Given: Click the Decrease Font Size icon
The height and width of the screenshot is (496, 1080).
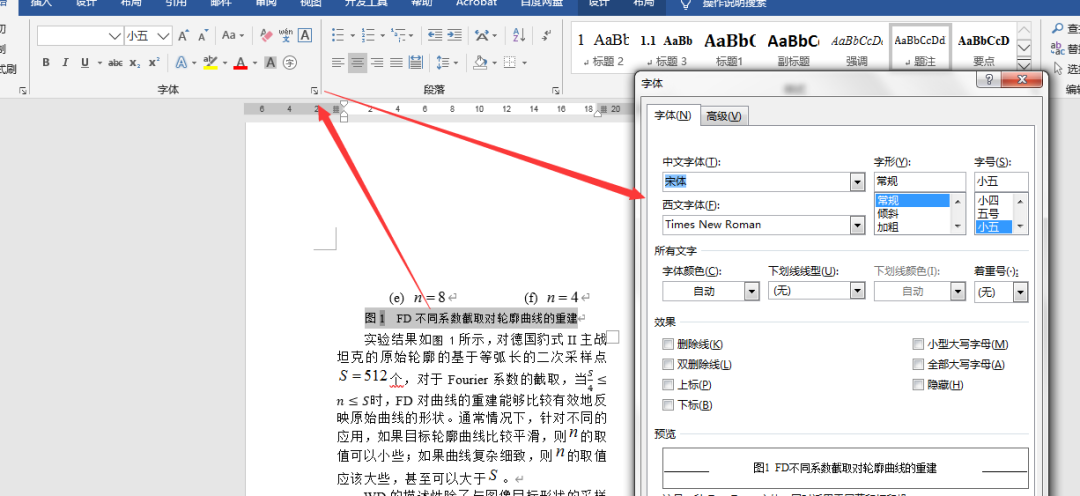Looking at the screenshot, I should tap(202, 36).
